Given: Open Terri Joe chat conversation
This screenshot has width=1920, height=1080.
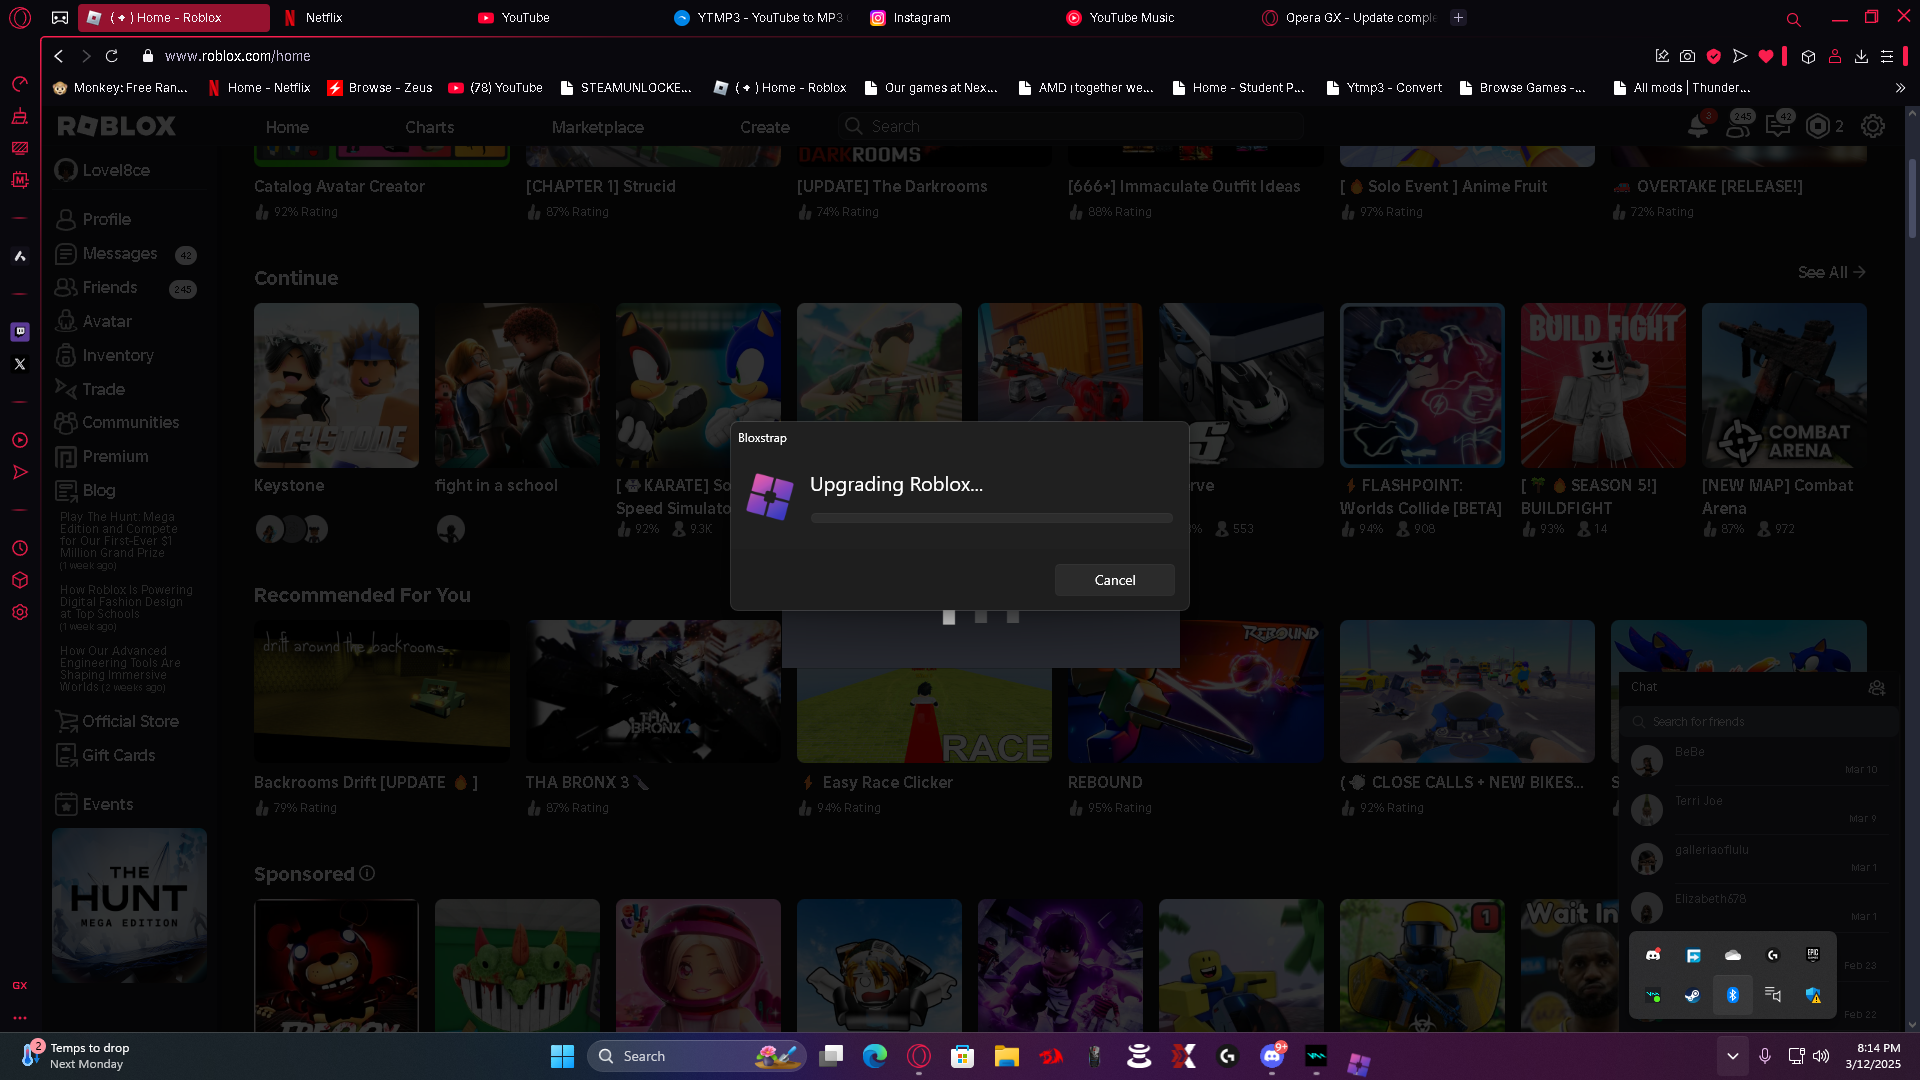Looking at the screenshot, I should coord(1759,809).
